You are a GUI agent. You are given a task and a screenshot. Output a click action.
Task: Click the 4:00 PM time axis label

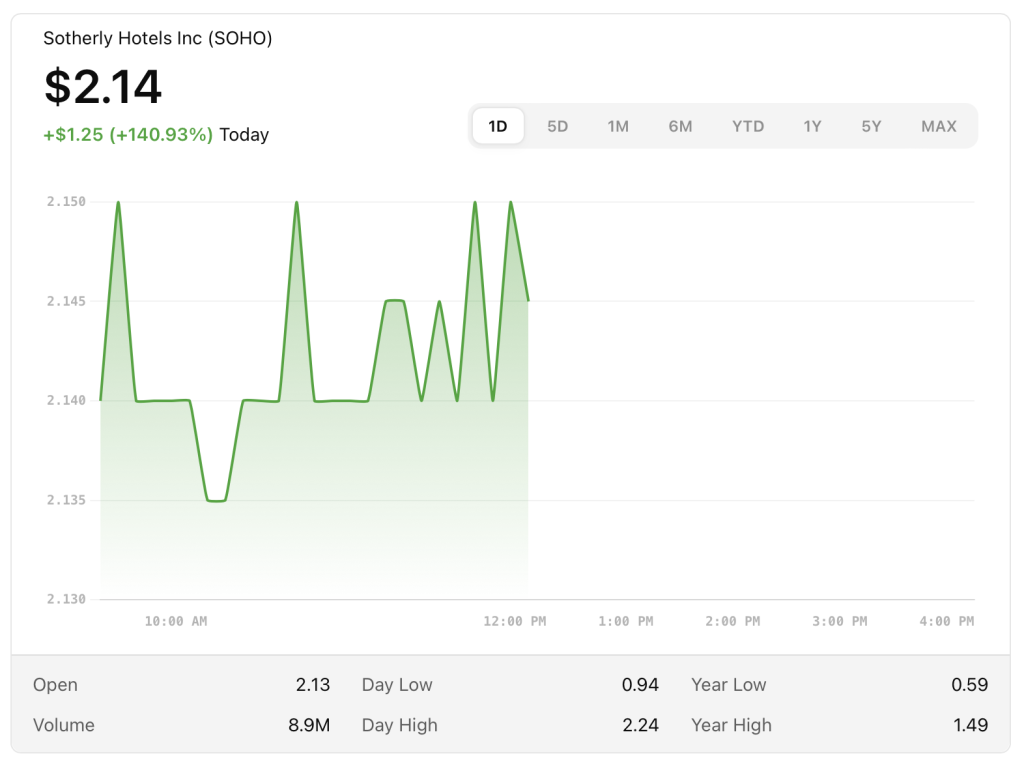pyautogui.click(x=946, y=621)
